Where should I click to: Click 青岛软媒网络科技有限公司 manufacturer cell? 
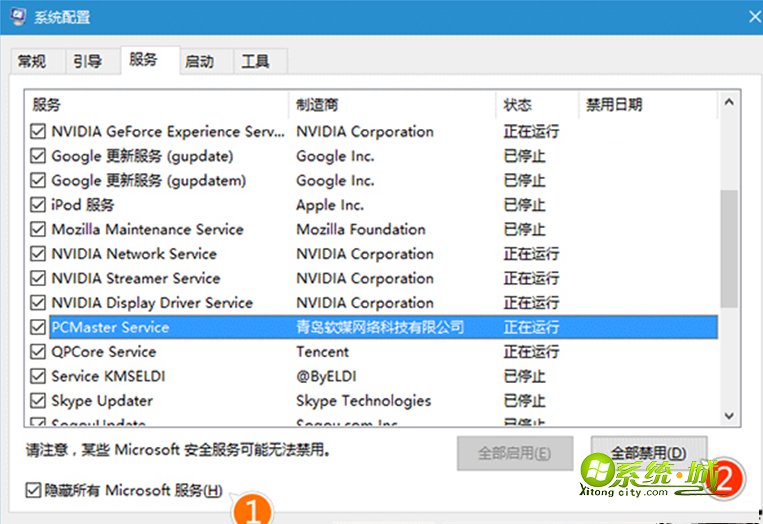tap(380, 327)
